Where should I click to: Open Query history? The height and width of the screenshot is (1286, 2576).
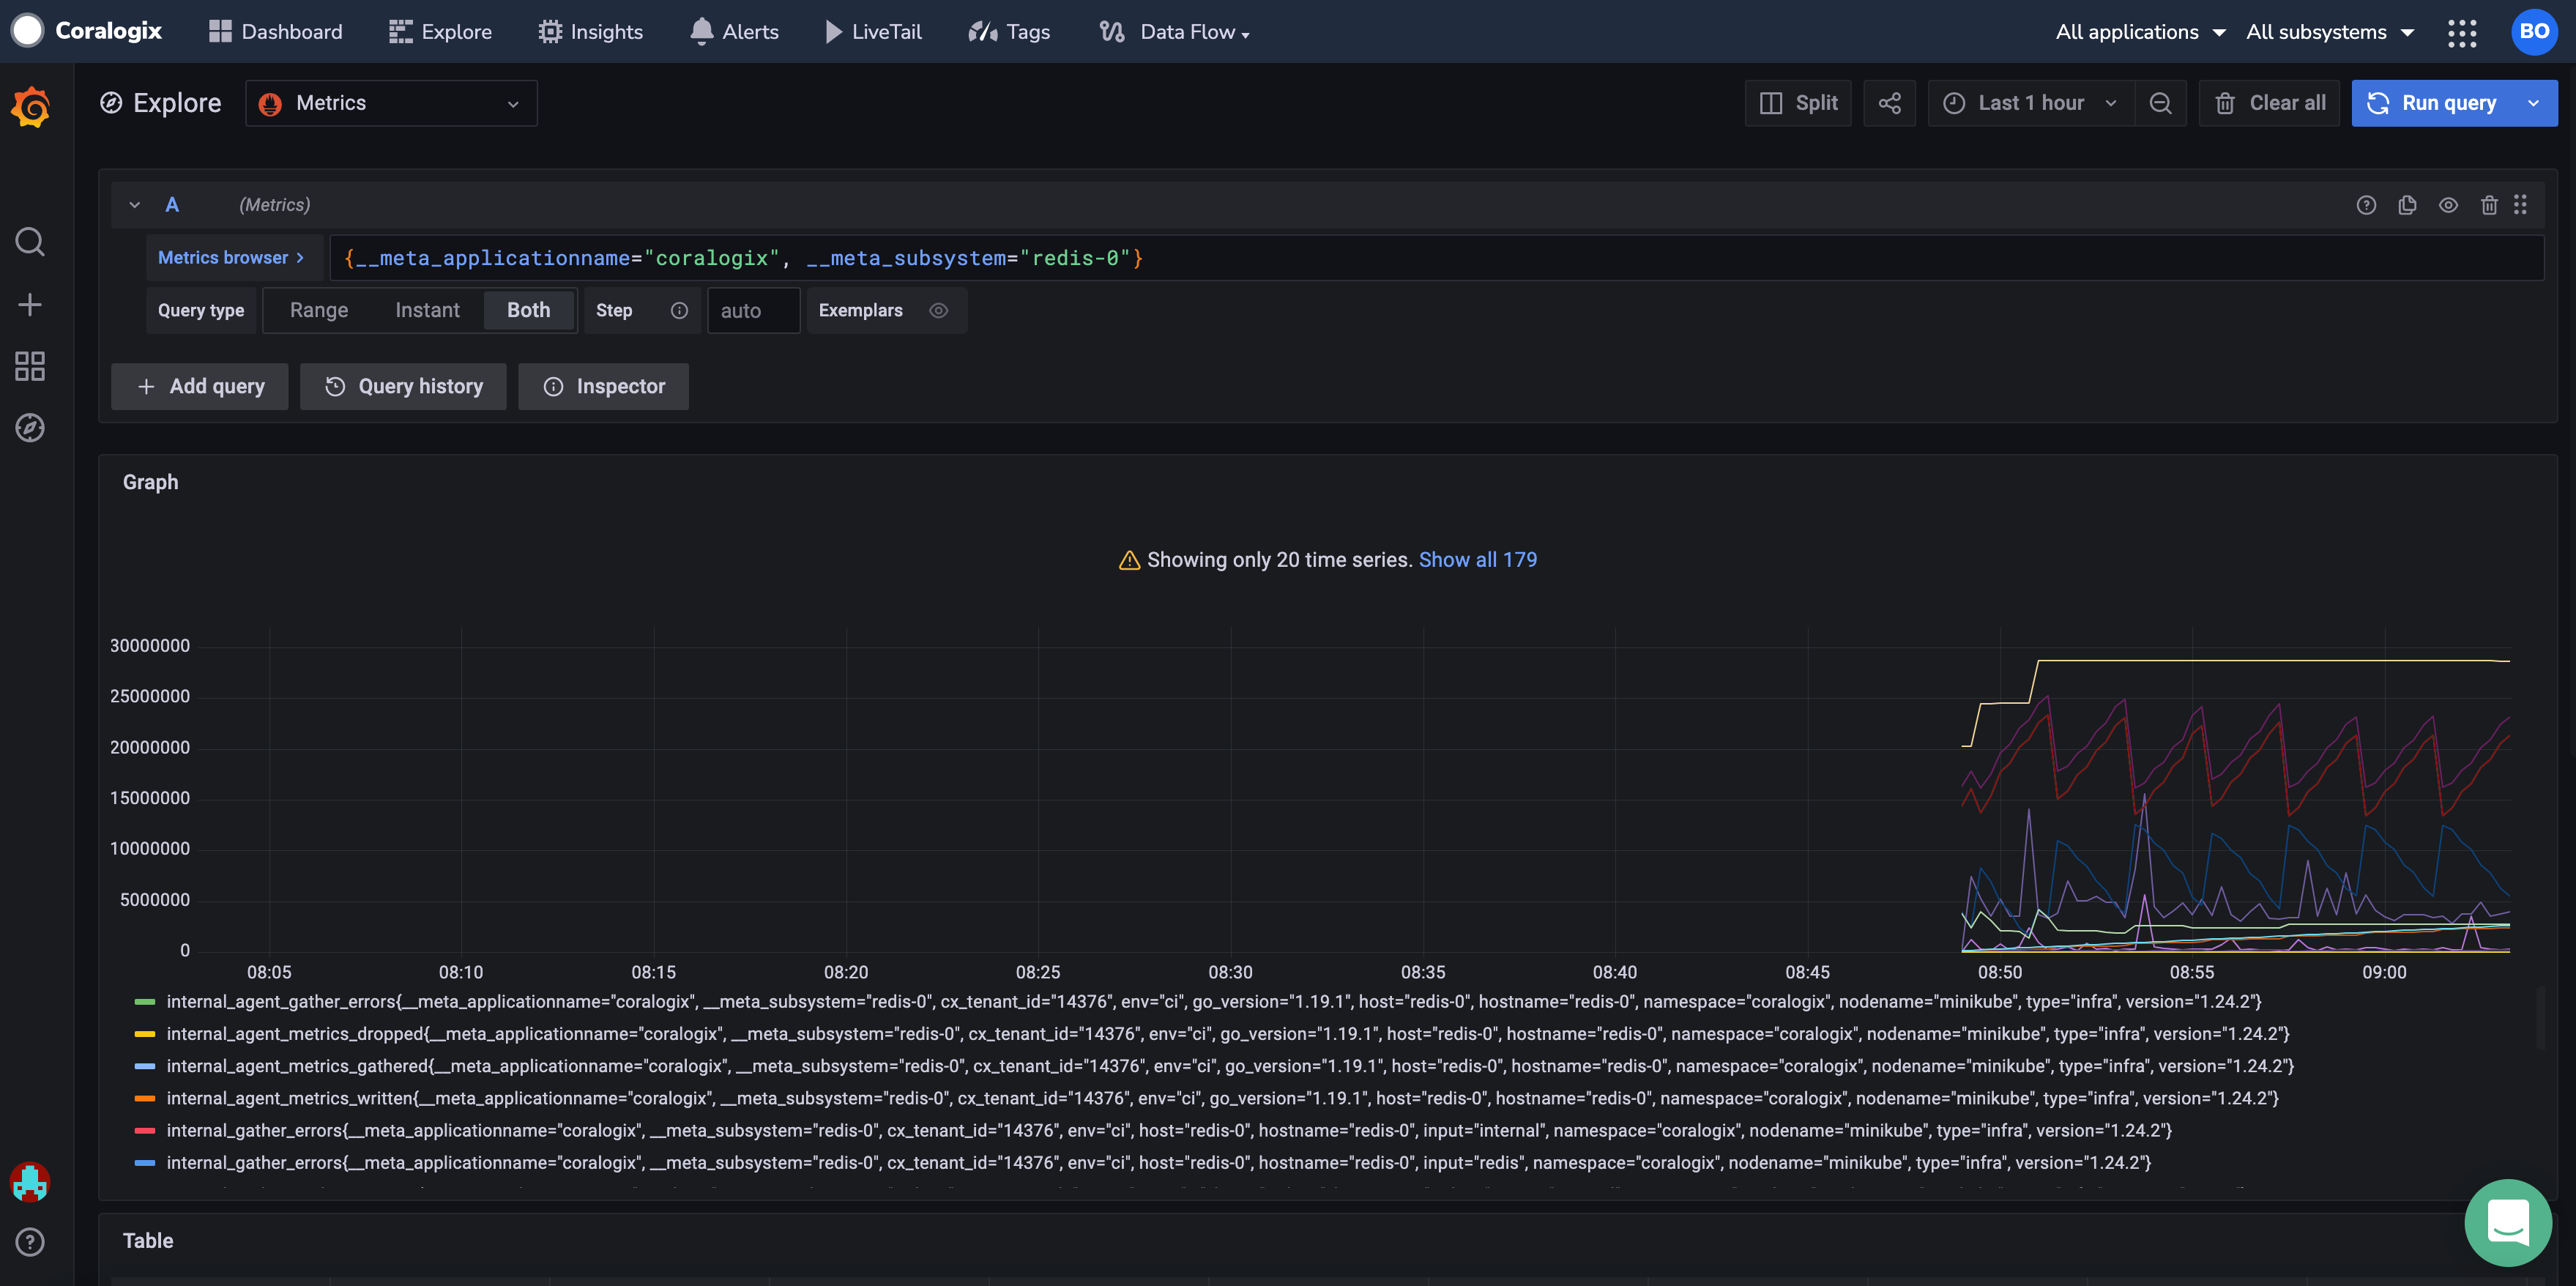(x=403, y=386)
